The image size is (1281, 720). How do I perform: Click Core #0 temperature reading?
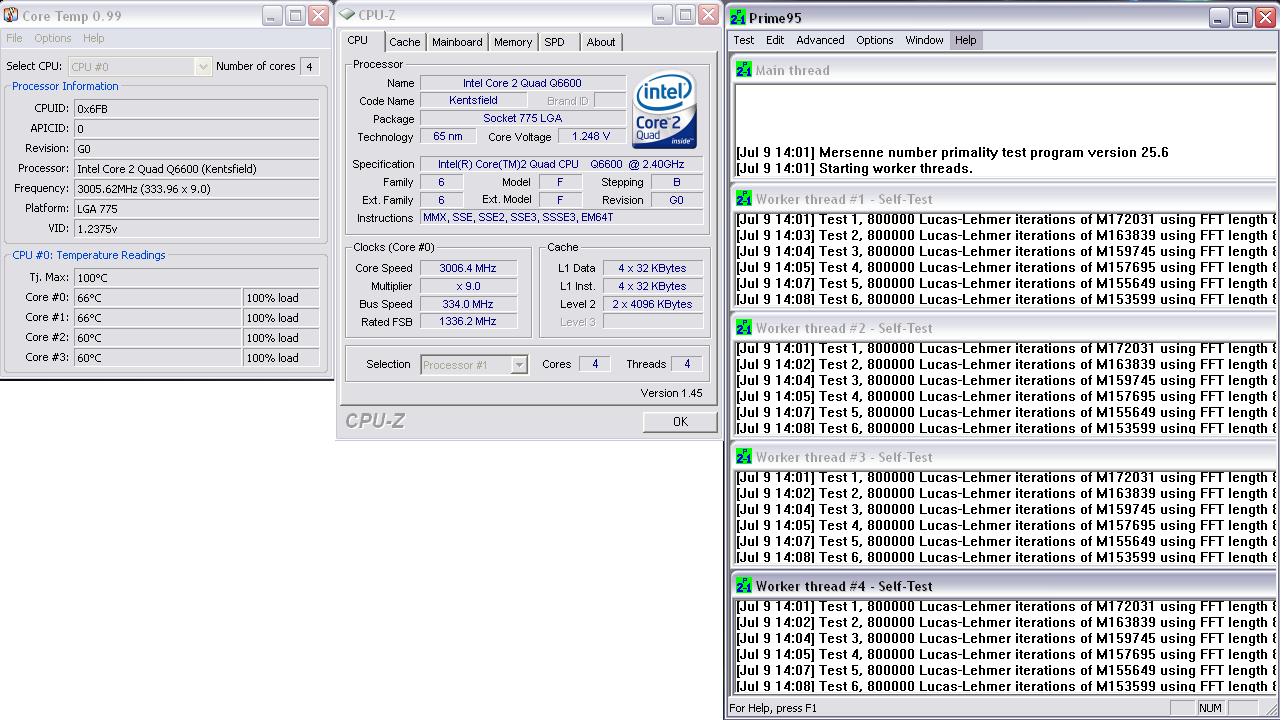(158, 298)
